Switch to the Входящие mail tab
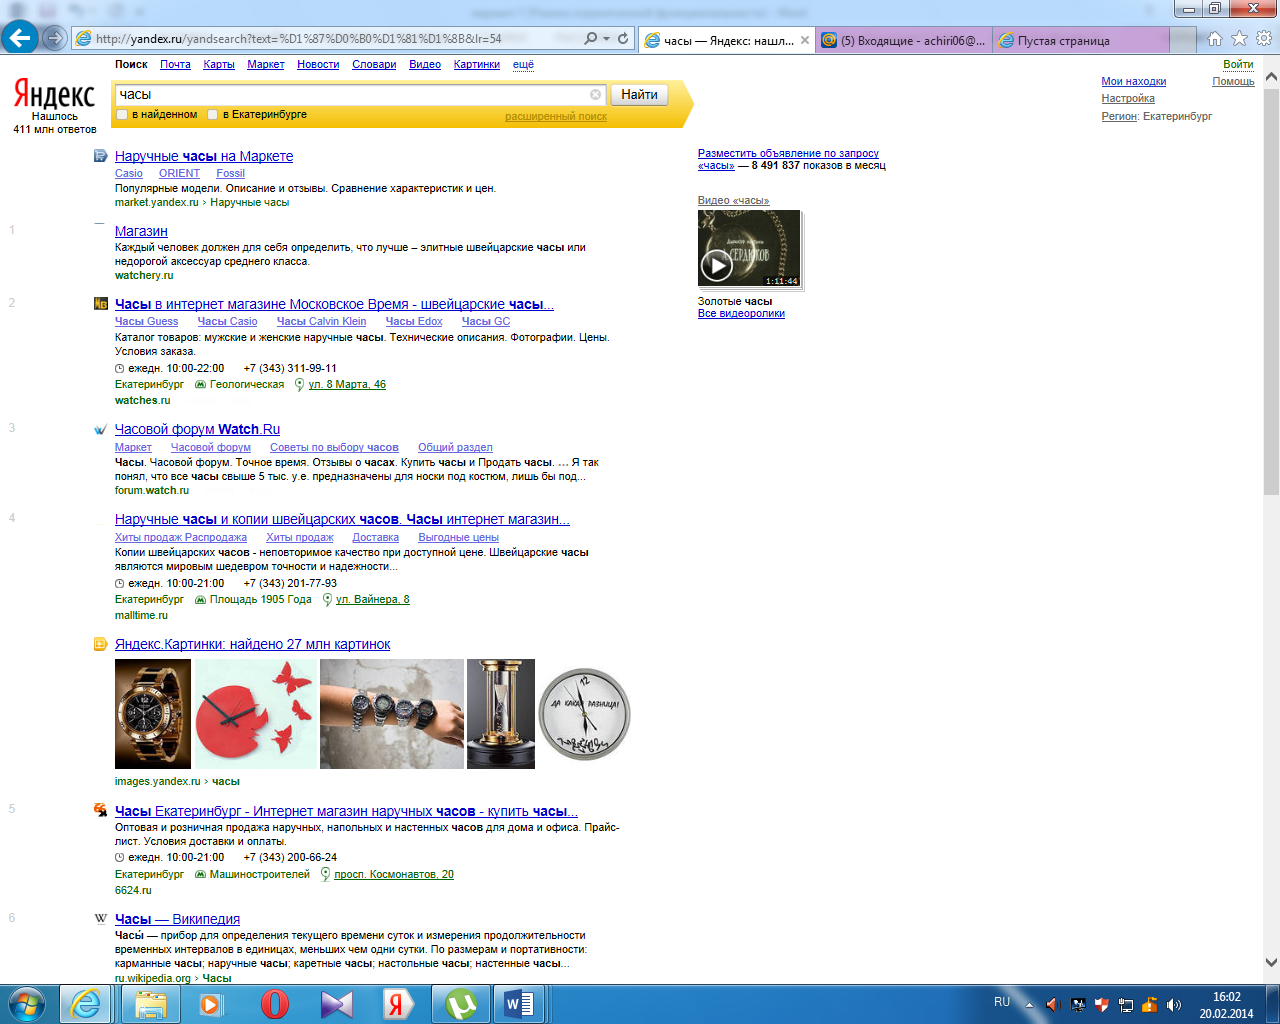 pyautogui.click(x=904, y=40)
